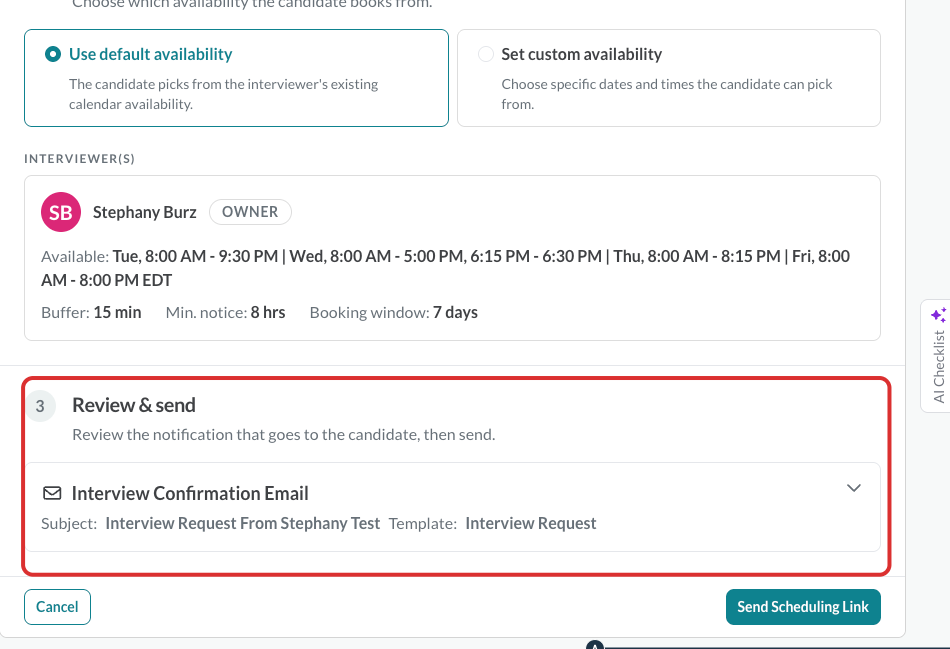Click 'Review the notification that goes to the candidate'
The height and width of the screenshot is (649, 950).
(284, 434)
